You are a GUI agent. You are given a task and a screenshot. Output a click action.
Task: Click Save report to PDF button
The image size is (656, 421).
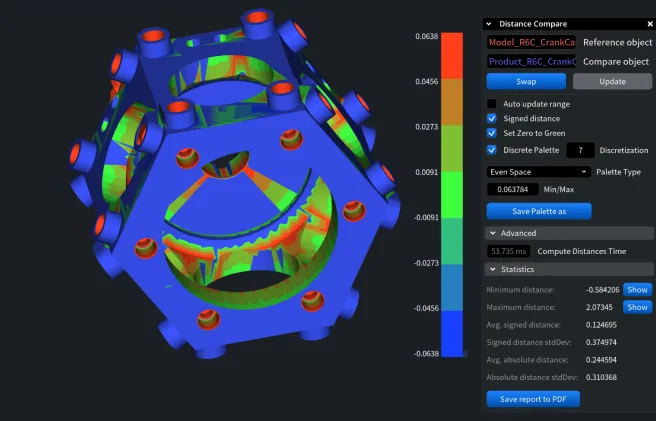(533, 399)
